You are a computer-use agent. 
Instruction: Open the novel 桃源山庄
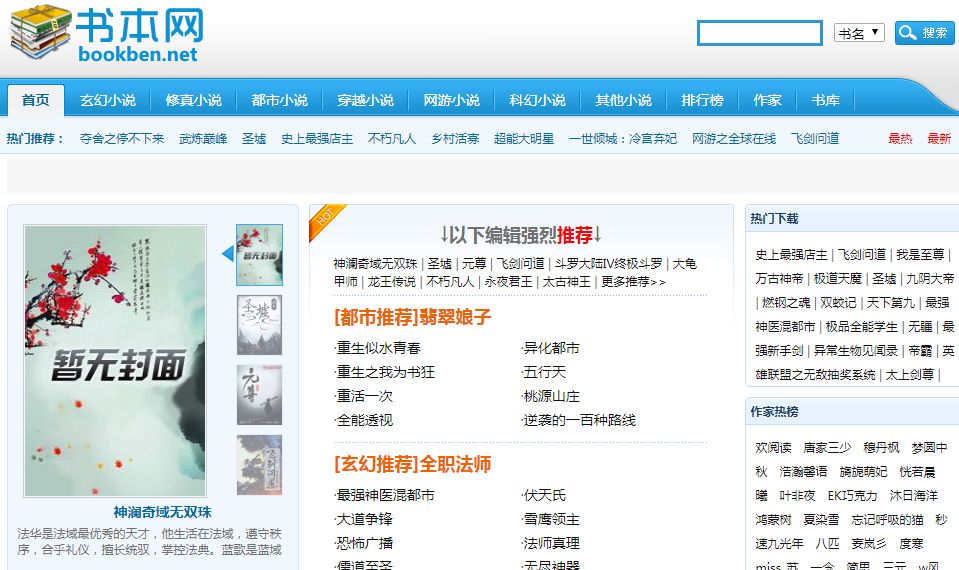[x=551, y=396]
